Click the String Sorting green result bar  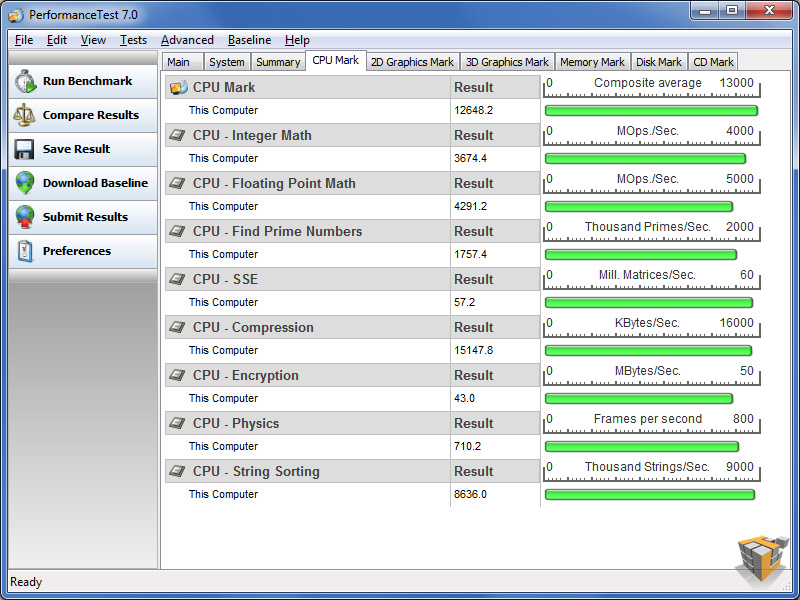(x=649, y=494)
